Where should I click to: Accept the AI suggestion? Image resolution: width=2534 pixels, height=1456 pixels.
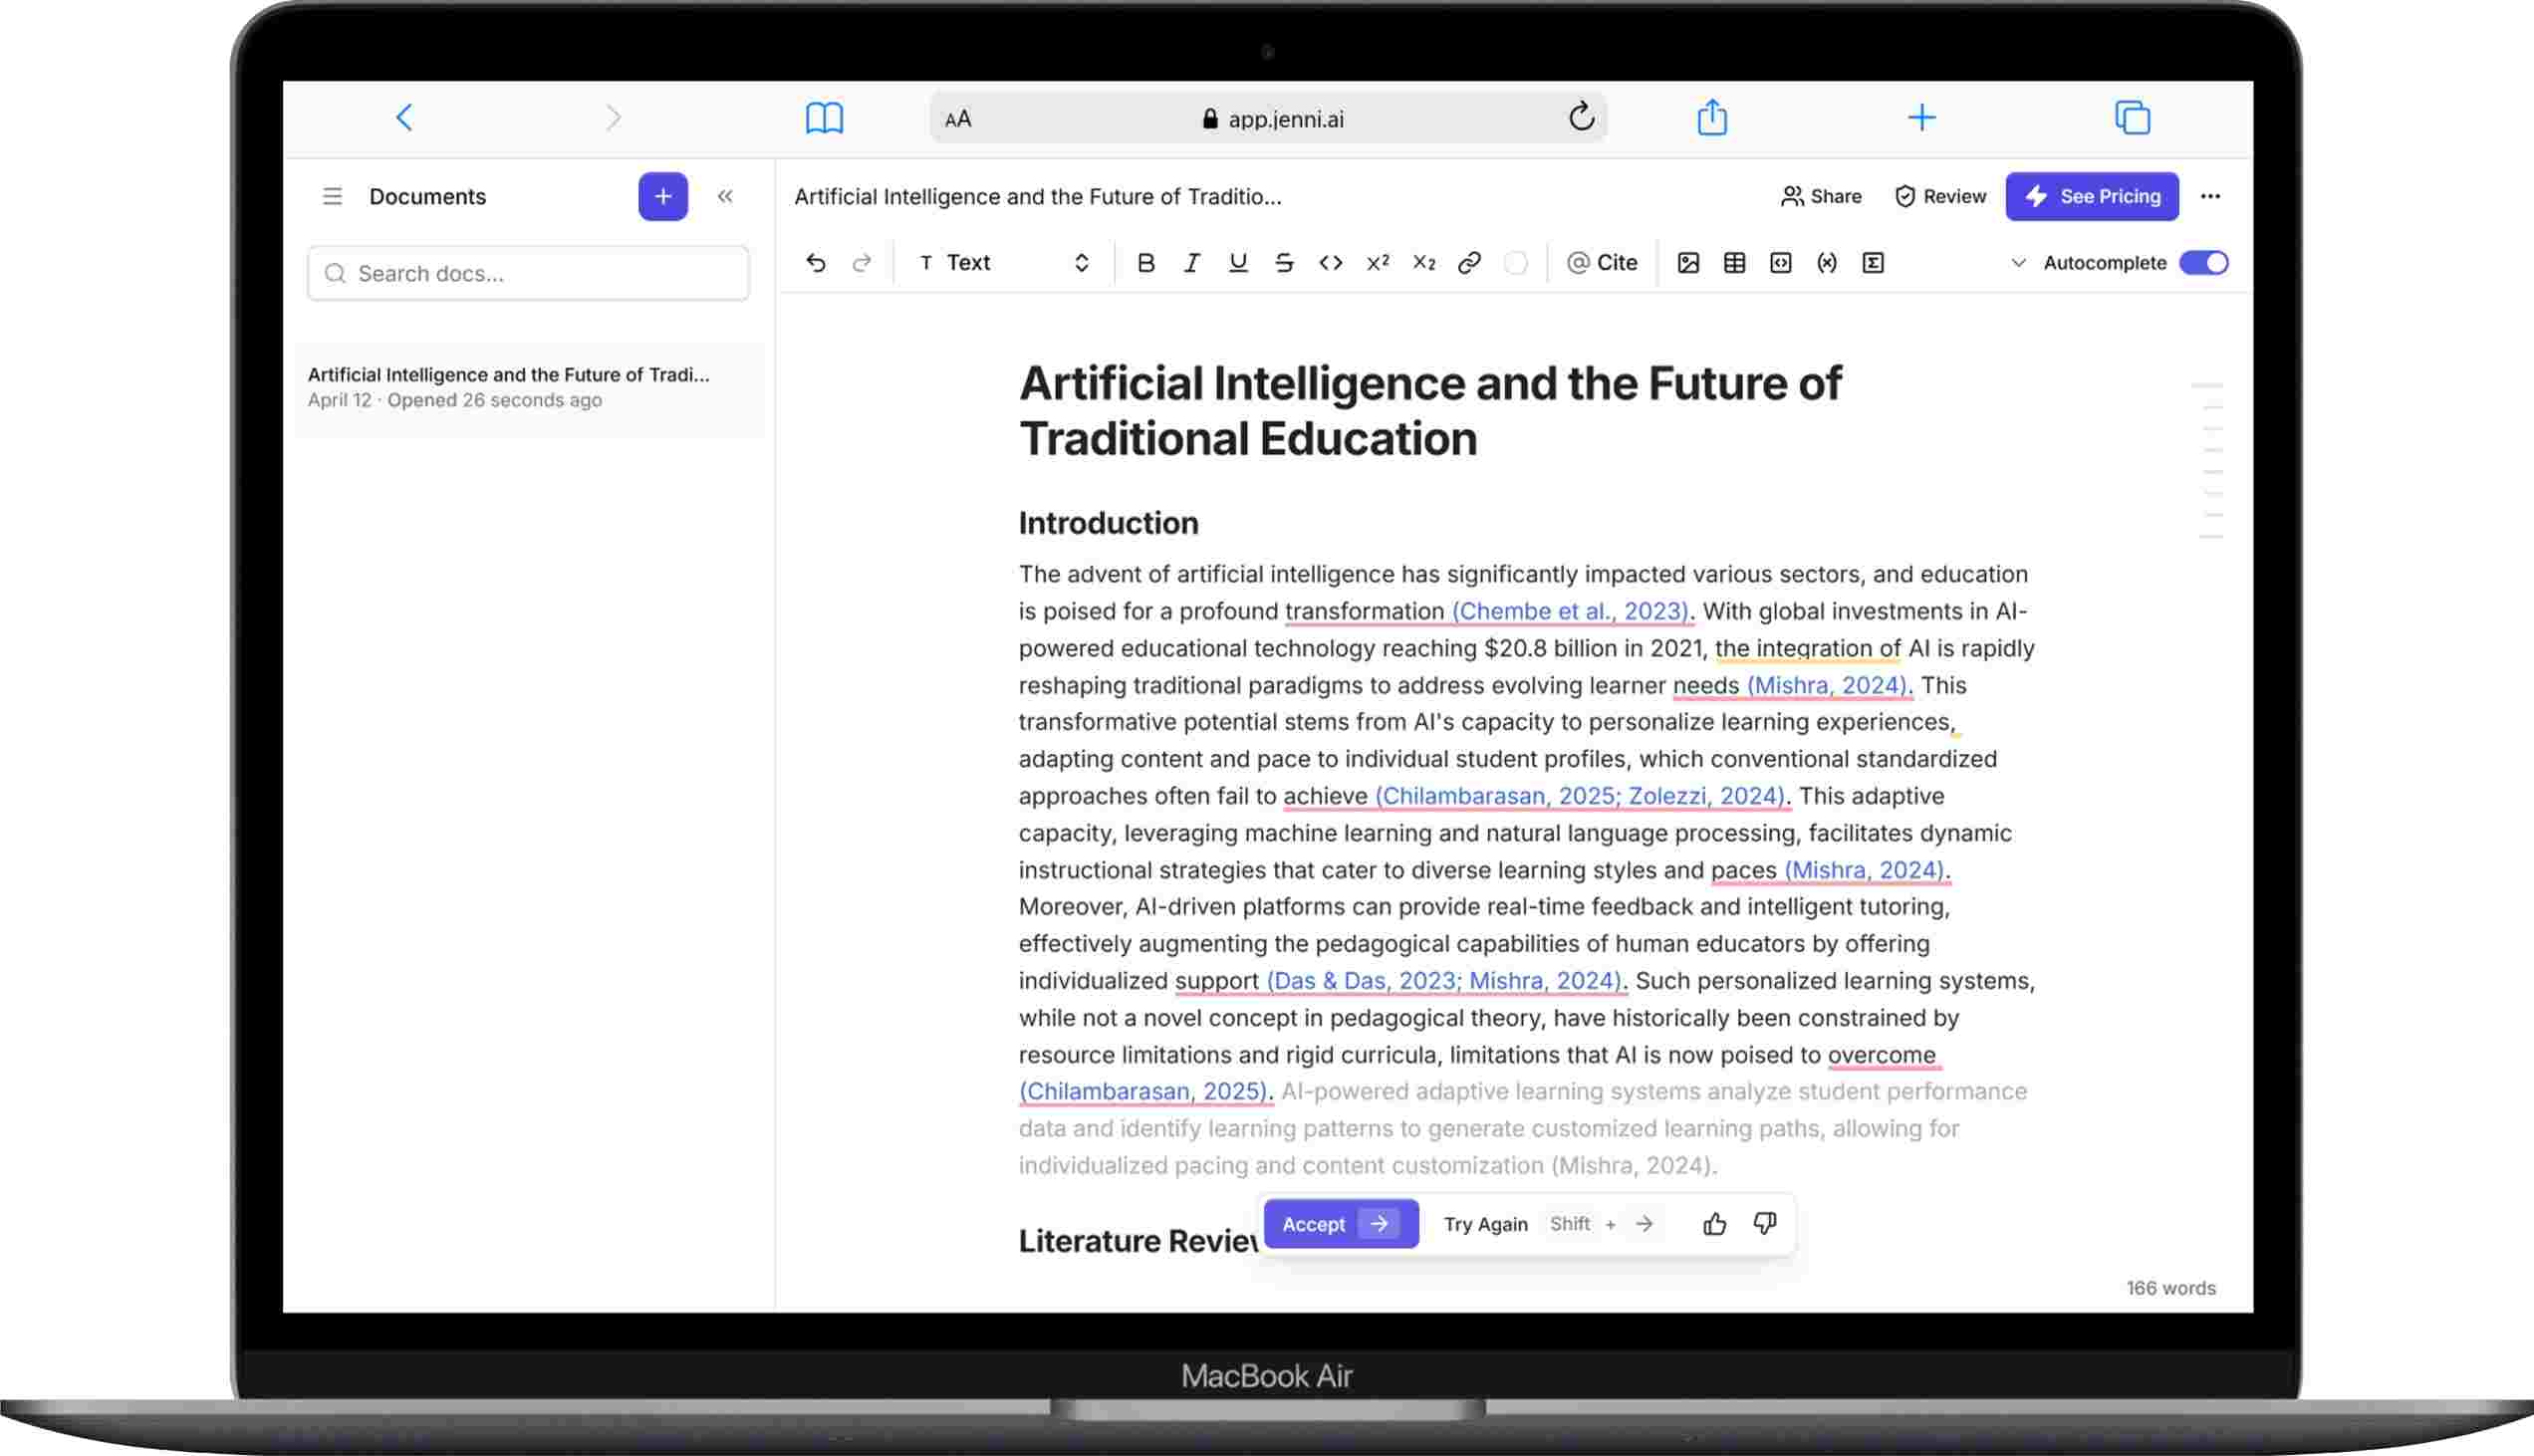coord(1340,1224)
